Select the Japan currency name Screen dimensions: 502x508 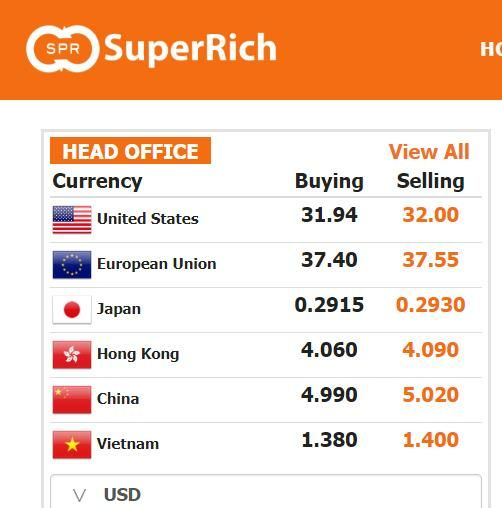tap(119, 309)
